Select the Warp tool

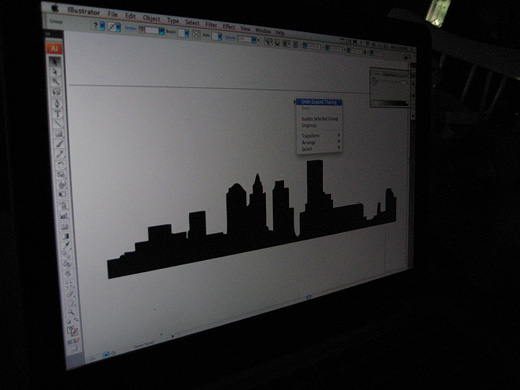tap(62, 184)
